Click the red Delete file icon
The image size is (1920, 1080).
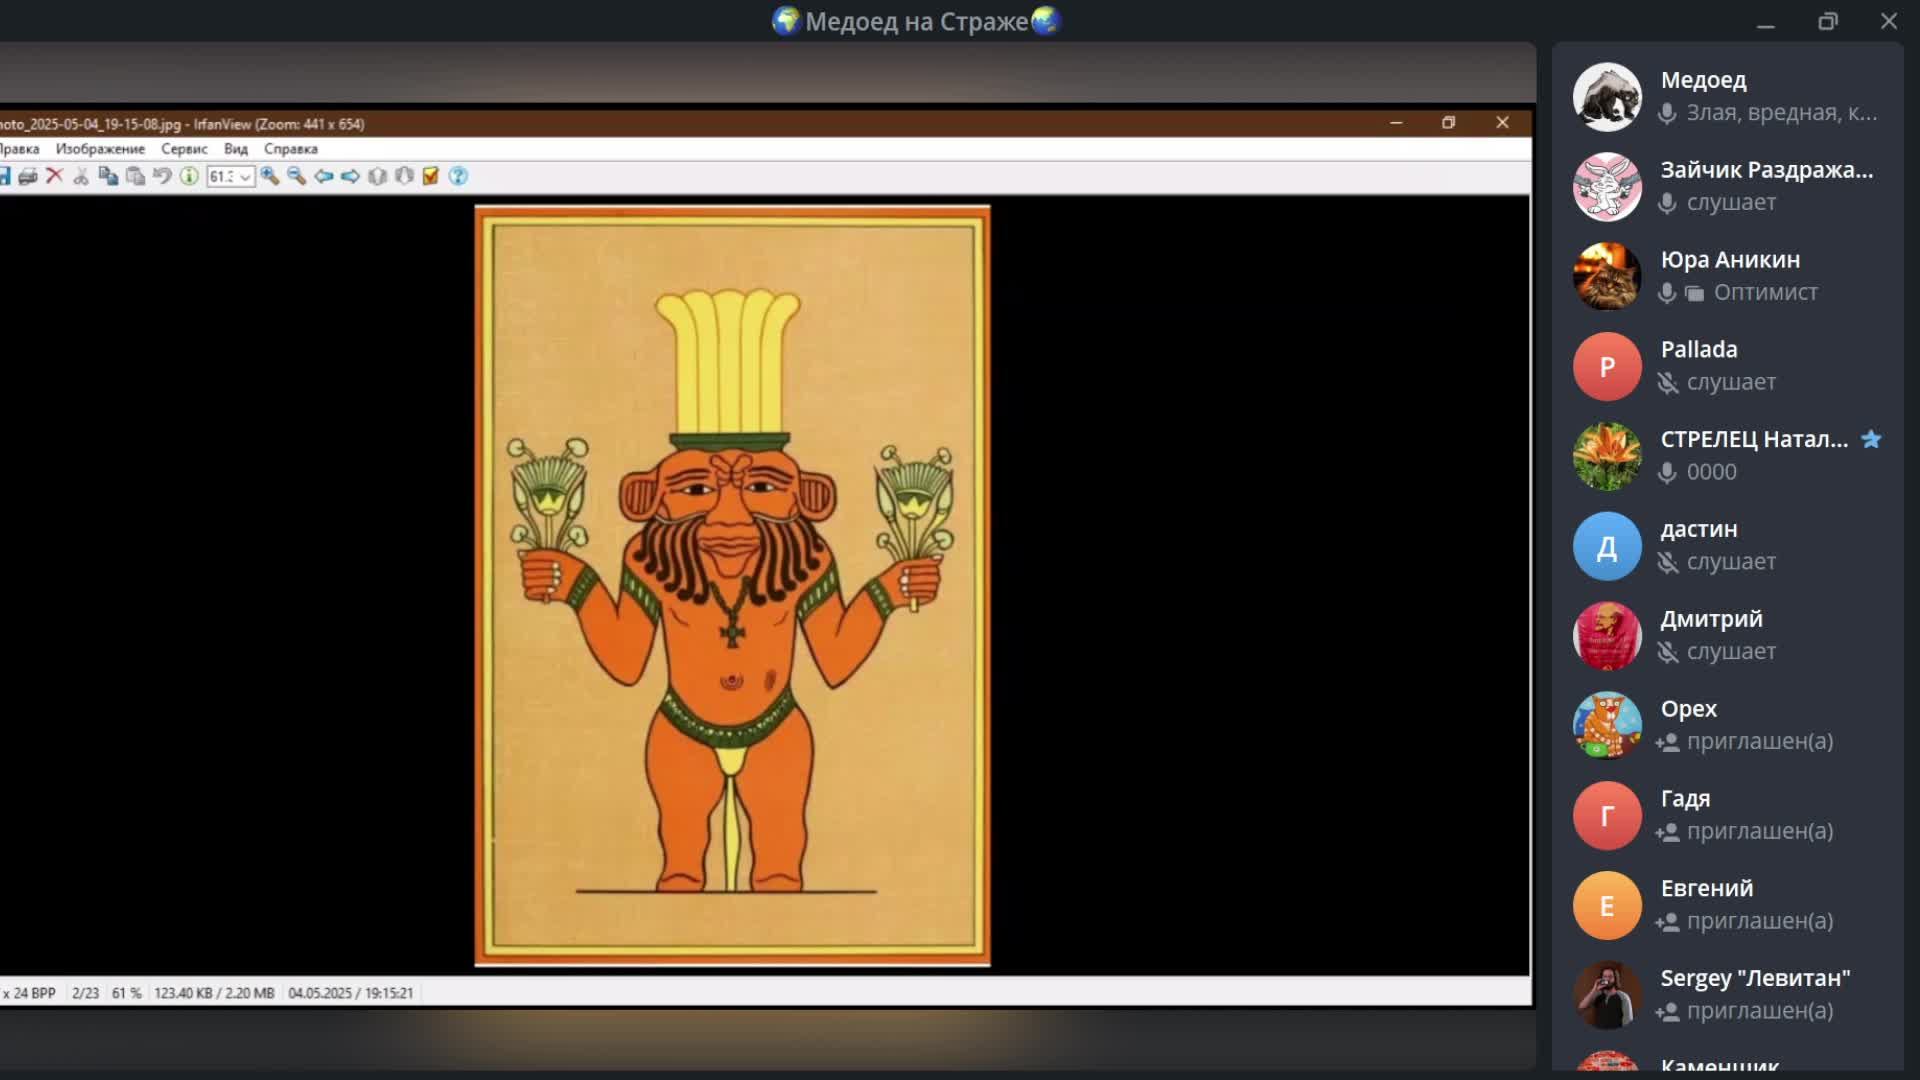[x=55, y=176]
